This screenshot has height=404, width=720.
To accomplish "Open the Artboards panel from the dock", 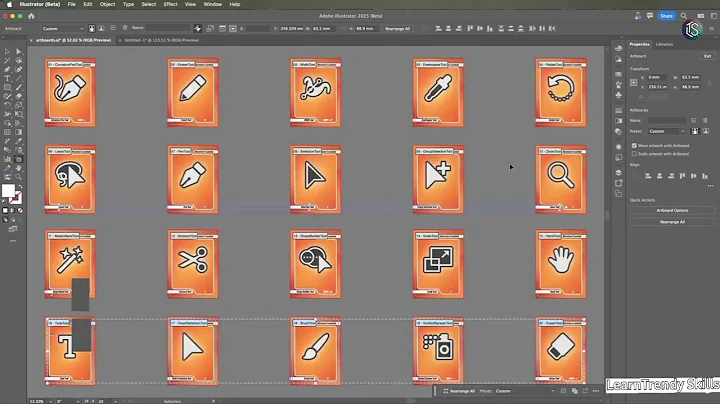I will click(x=619, y=194).
